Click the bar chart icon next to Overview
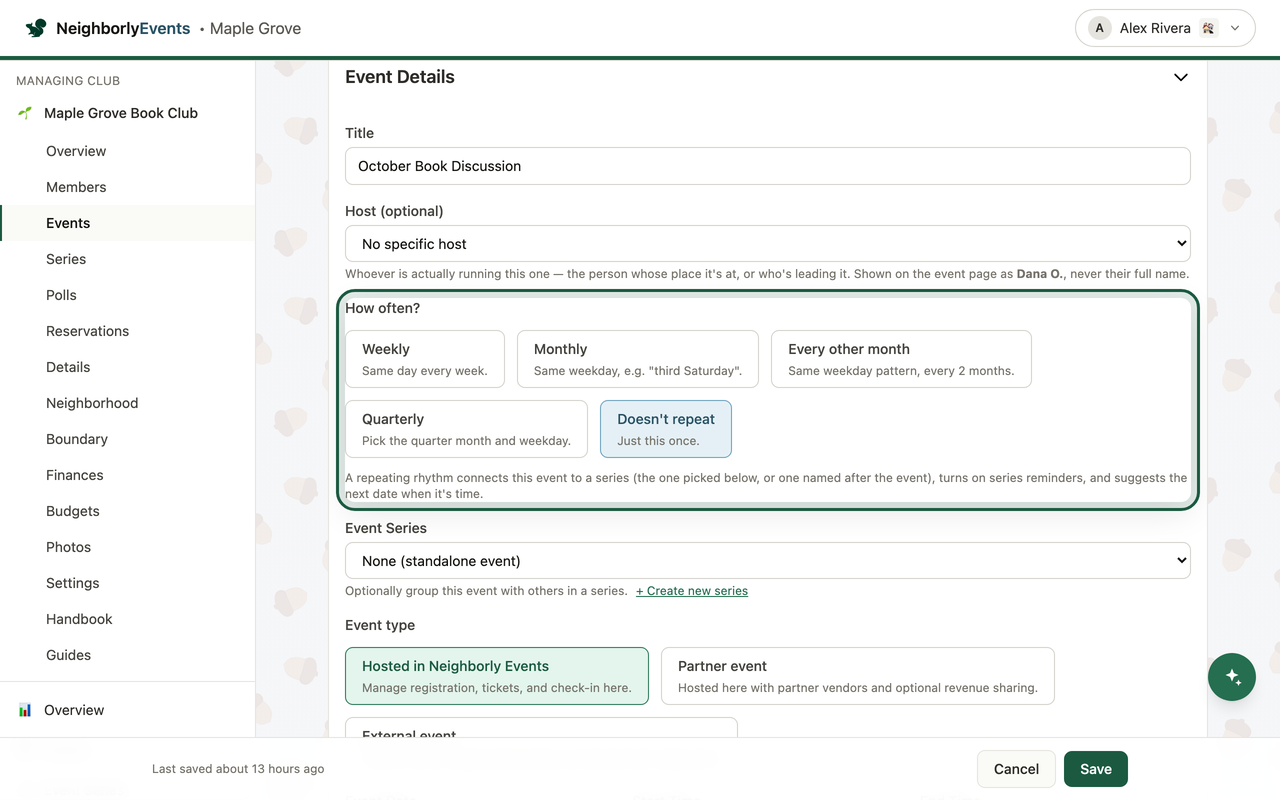This screenshot has height=800, width=1280. 25,710
